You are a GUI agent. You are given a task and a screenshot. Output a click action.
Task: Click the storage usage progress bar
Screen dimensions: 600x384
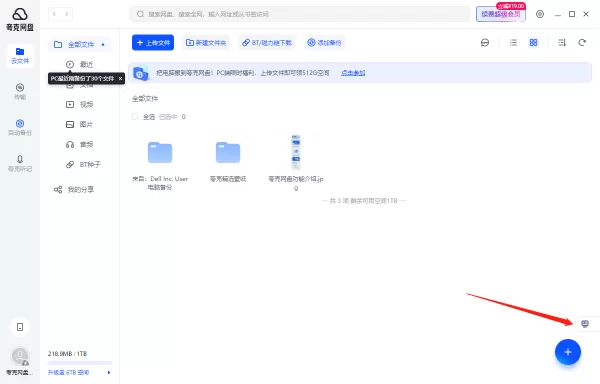(x=80, y=362)
